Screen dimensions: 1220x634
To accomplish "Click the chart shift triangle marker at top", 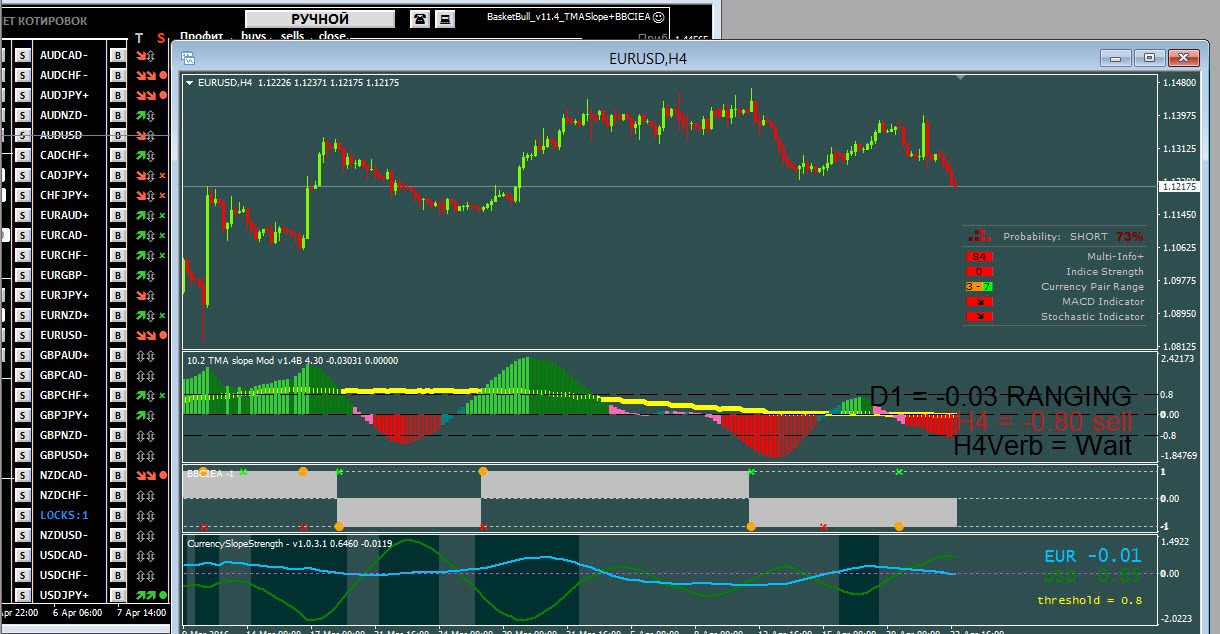I will pos(961,77).
